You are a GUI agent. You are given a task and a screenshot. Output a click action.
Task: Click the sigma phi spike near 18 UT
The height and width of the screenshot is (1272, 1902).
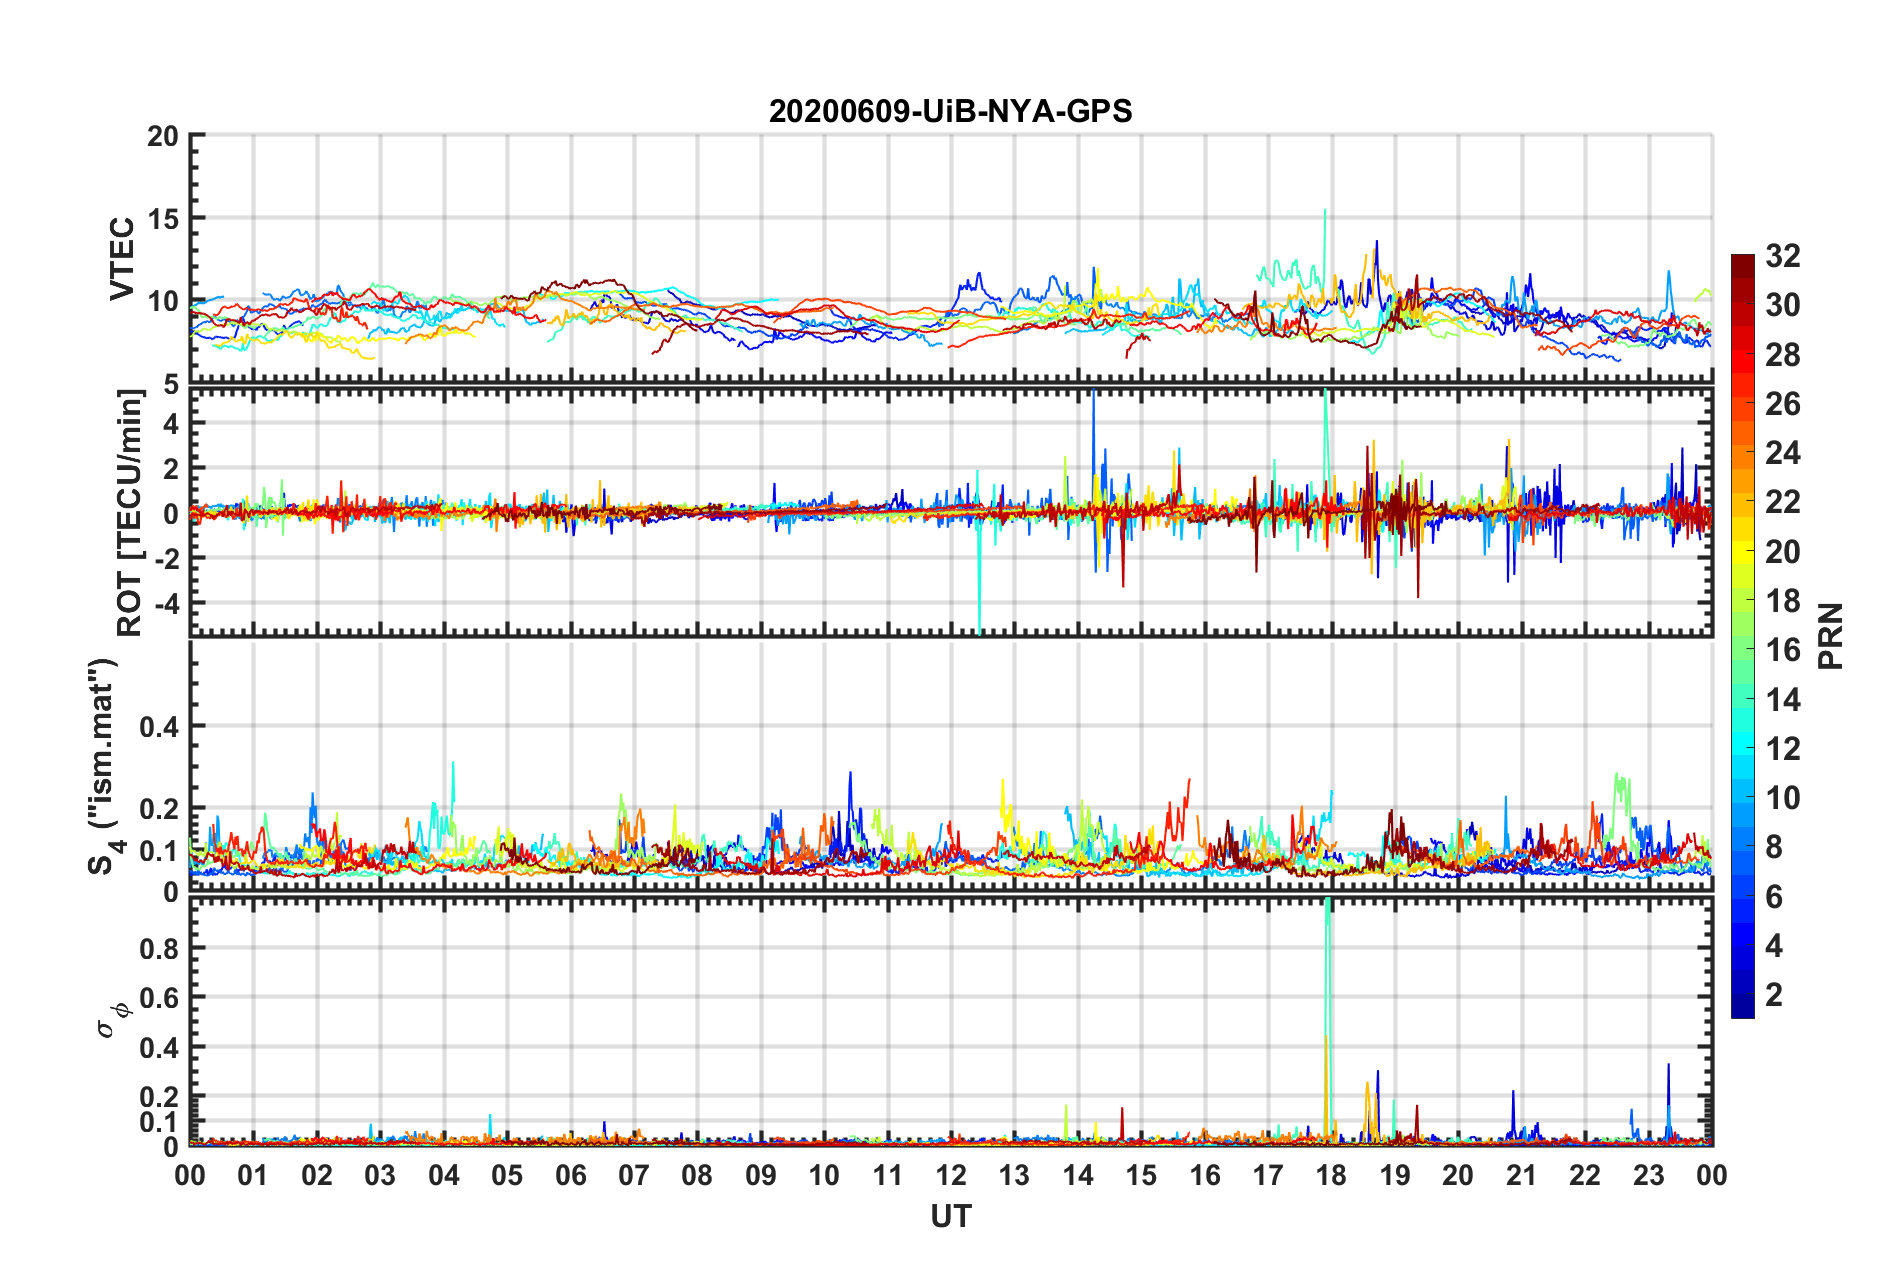tap(1327, 1020)
